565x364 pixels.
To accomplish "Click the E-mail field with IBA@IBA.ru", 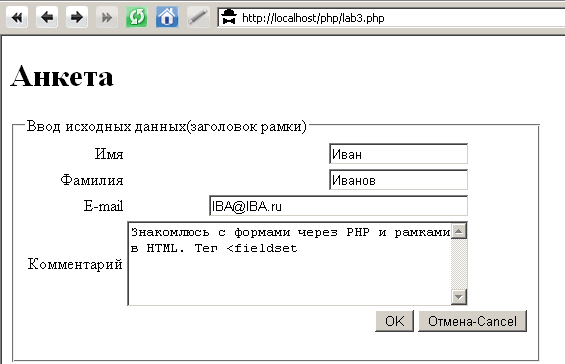I will click(x=338, y=206).
